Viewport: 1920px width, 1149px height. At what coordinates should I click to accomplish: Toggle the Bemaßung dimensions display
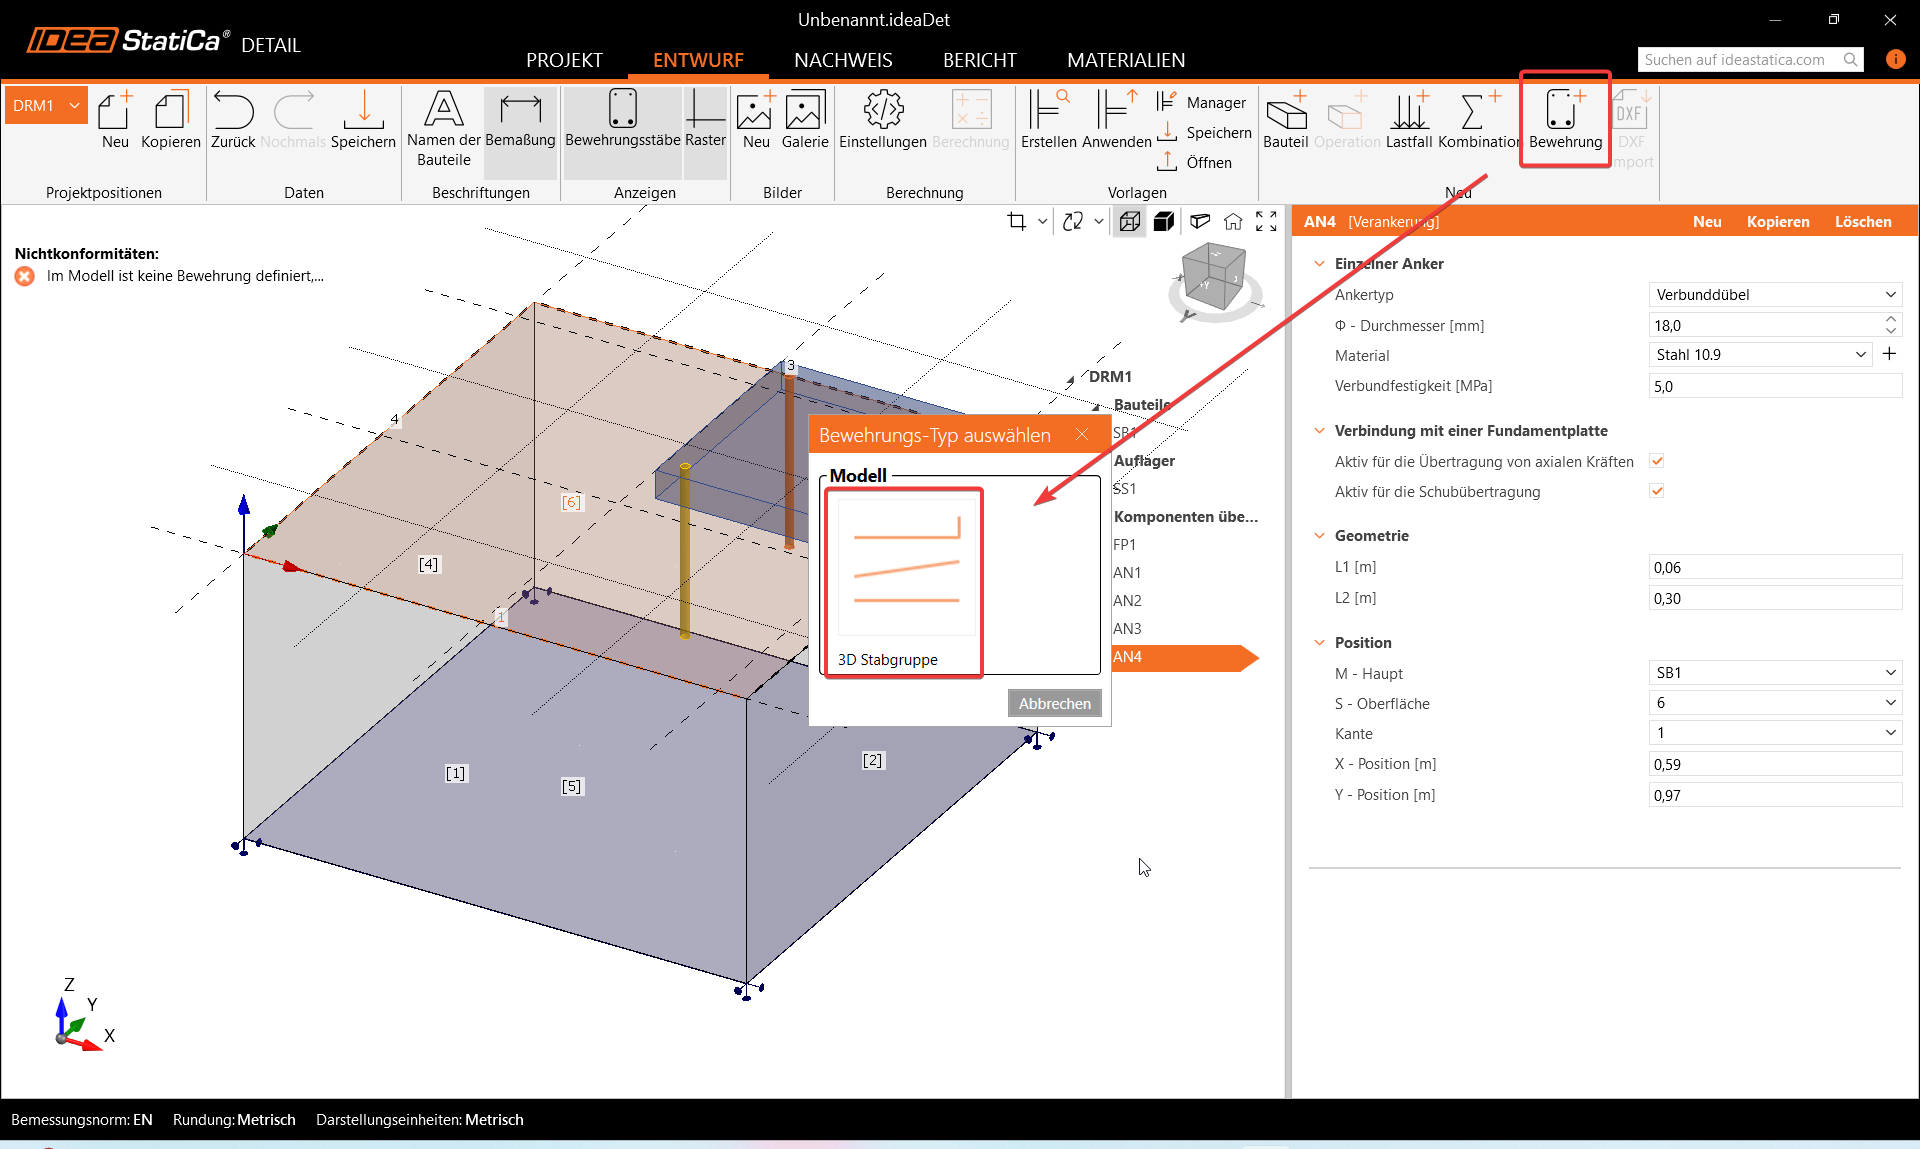click(x=520, y=120)
